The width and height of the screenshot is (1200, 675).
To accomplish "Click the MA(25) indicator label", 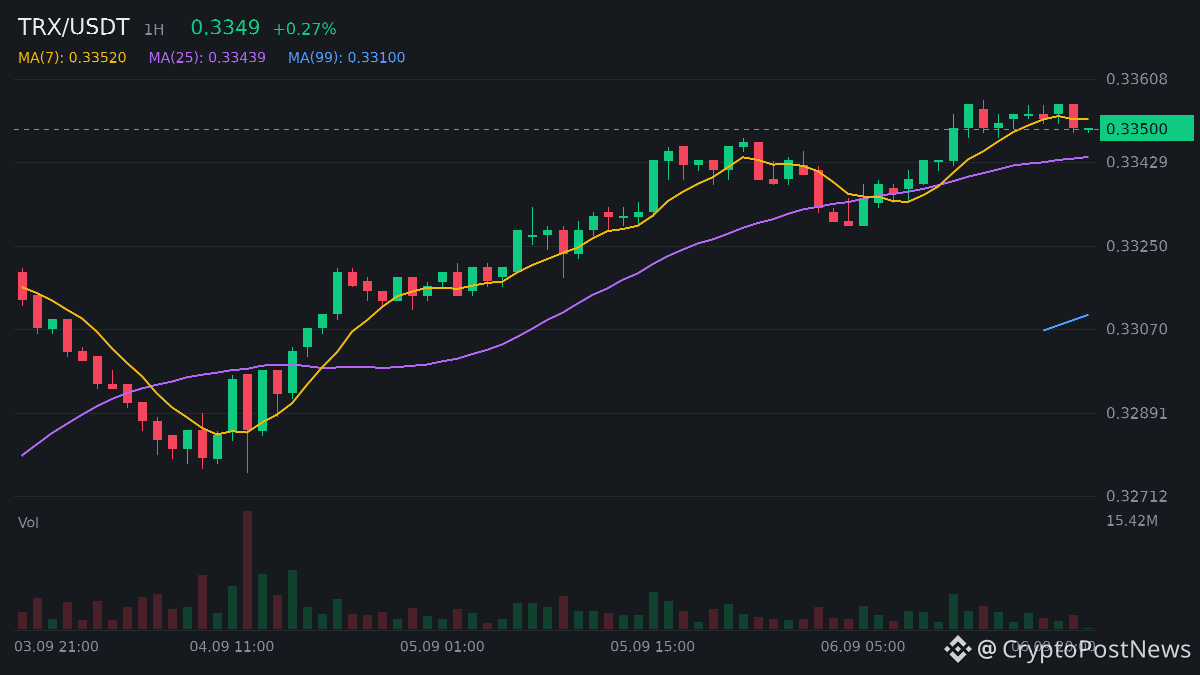I will click(207, 58).
